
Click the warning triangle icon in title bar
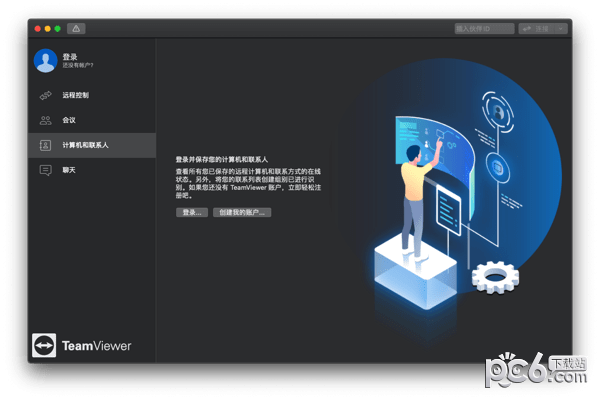pyautogui.click(x=76, y=29)
